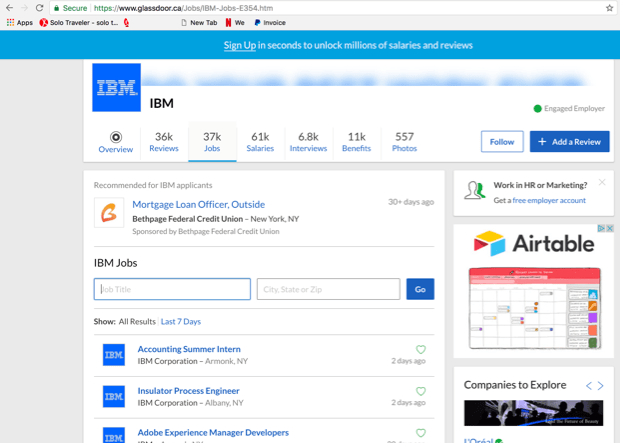Image resolution: width=620 pixels, height=443 pixels.
Task: Click IBM logo beside Insulator Process Engineer
Action: pyautogui.click(x=114, y=396)
